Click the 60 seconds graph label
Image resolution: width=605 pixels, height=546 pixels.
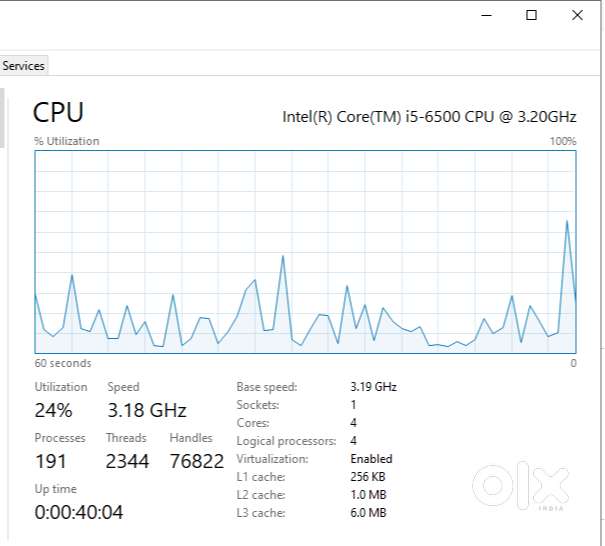pyautogui.click(x=63, y=363)
